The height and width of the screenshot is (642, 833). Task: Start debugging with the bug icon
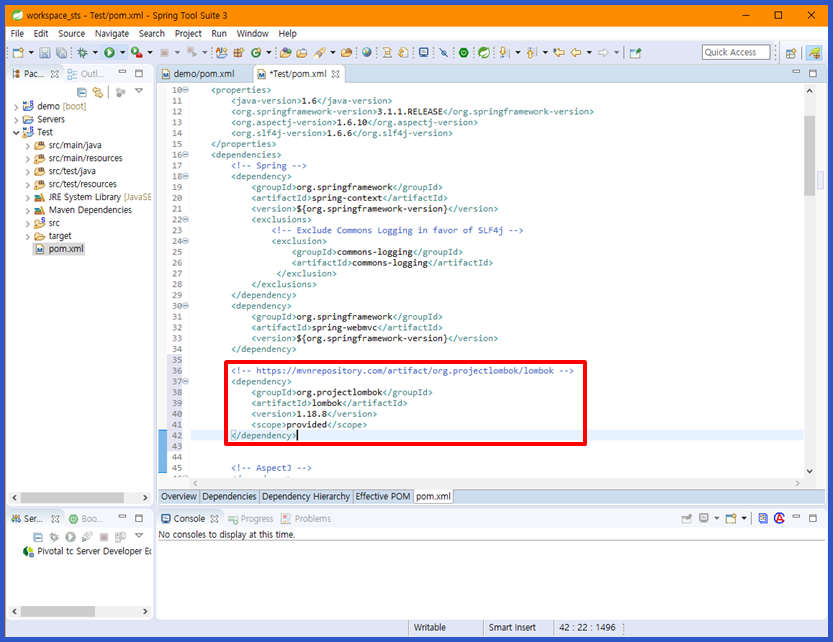point(82,53)
